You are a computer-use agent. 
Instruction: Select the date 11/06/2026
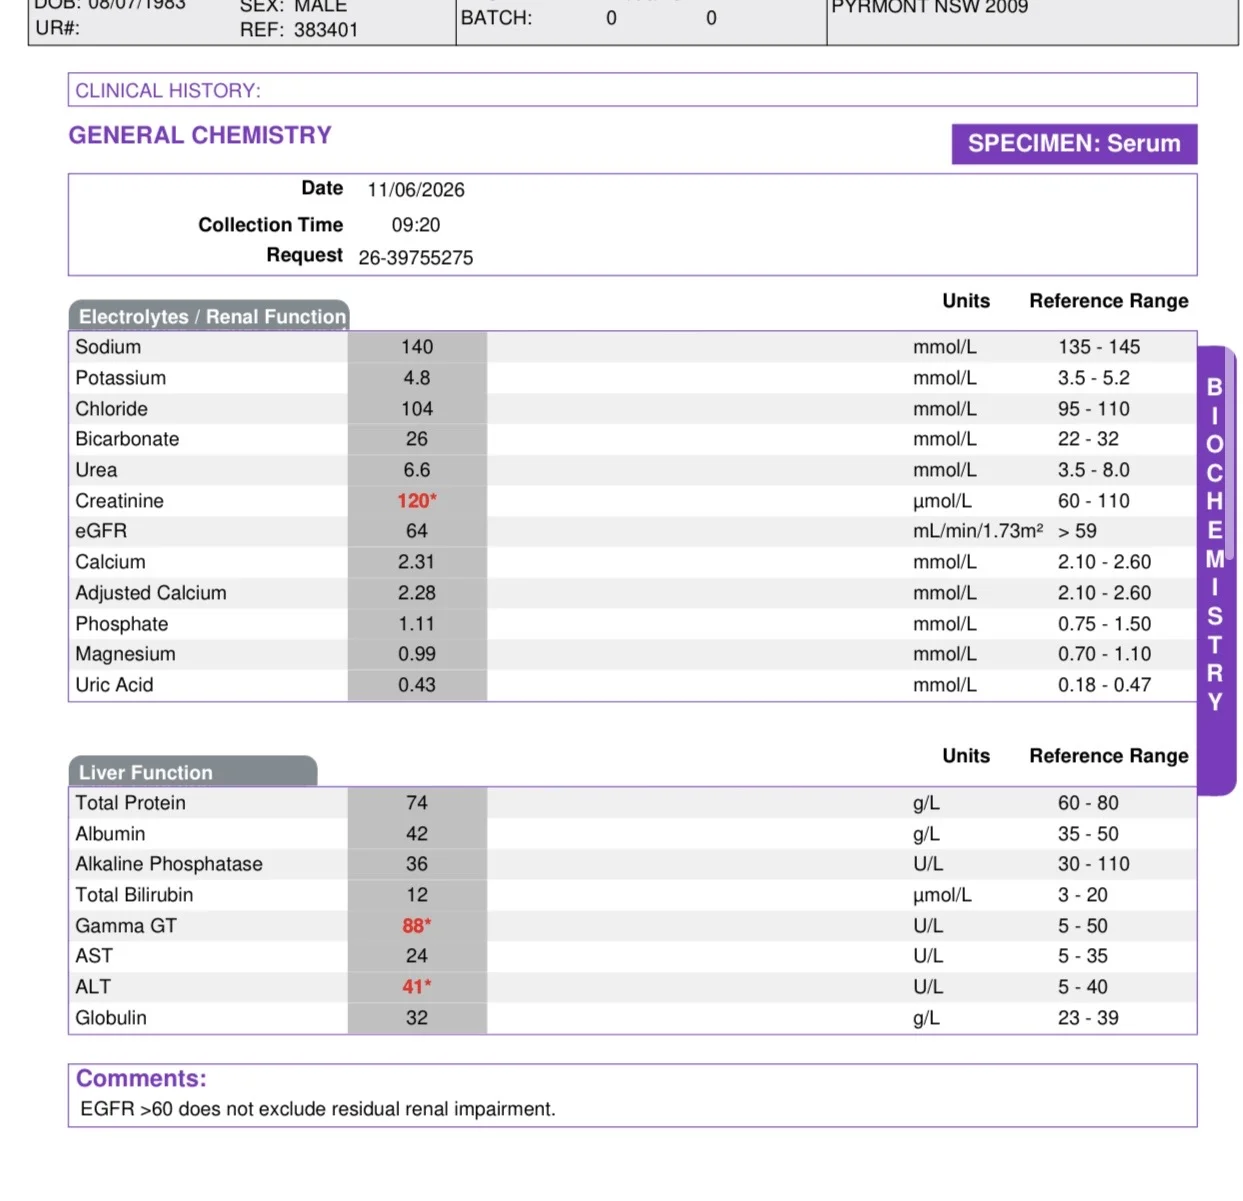[416, 190]
